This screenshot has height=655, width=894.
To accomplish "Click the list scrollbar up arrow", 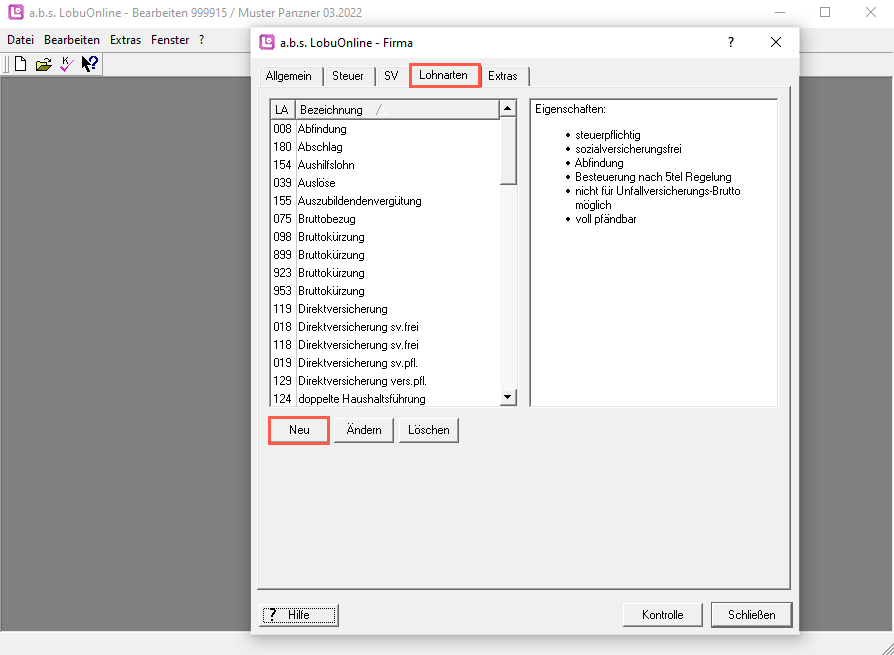I will coord(508,109).
